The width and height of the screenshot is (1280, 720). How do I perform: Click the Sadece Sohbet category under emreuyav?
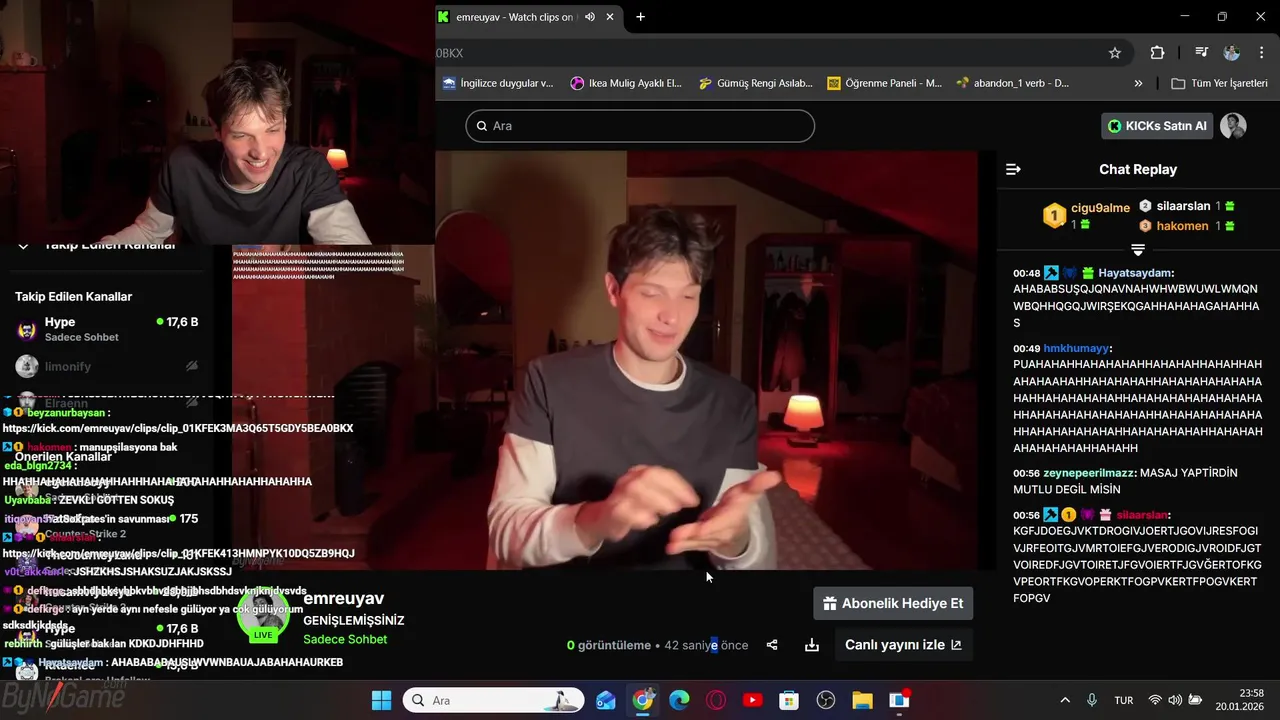(345, 639)
